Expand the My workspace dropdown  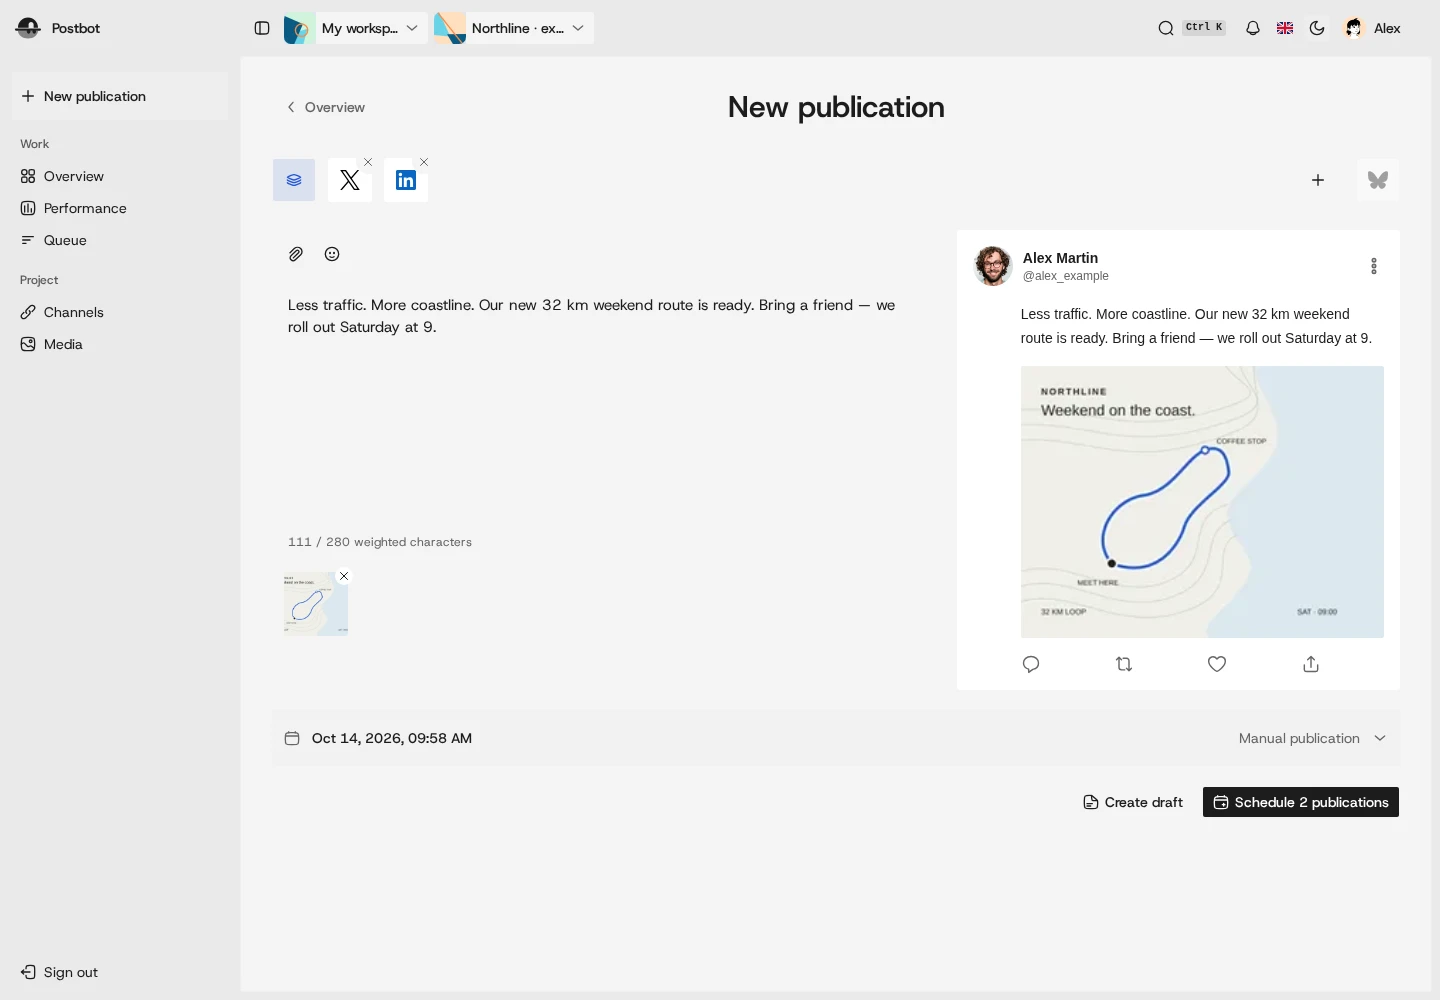point(355,28)
